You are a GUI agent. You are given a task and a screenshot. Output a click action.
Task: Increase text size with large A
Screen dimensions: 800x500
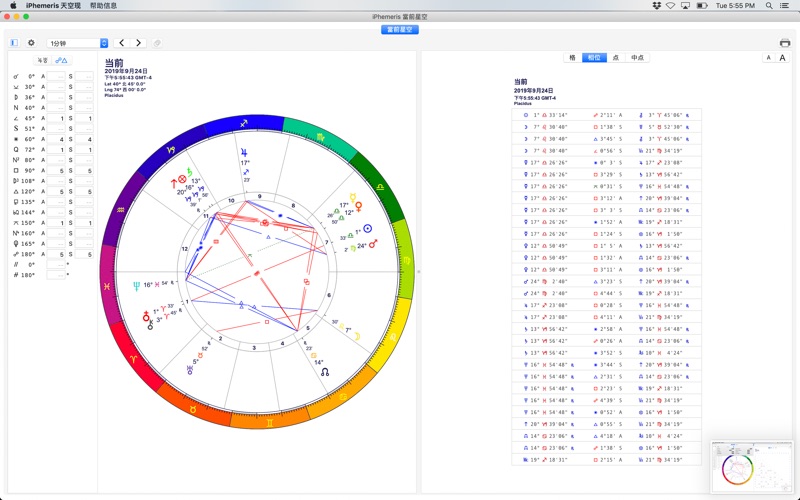pos(783,58)
